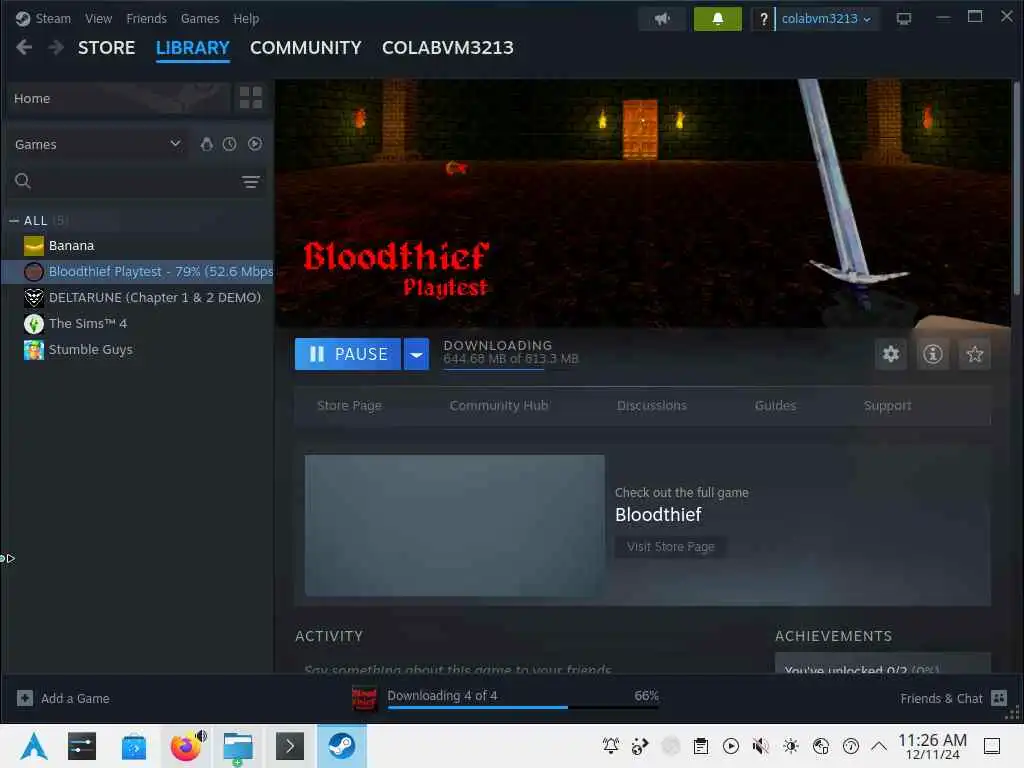Click the download progress under DOWNLOADING text

tap(511, 369)
